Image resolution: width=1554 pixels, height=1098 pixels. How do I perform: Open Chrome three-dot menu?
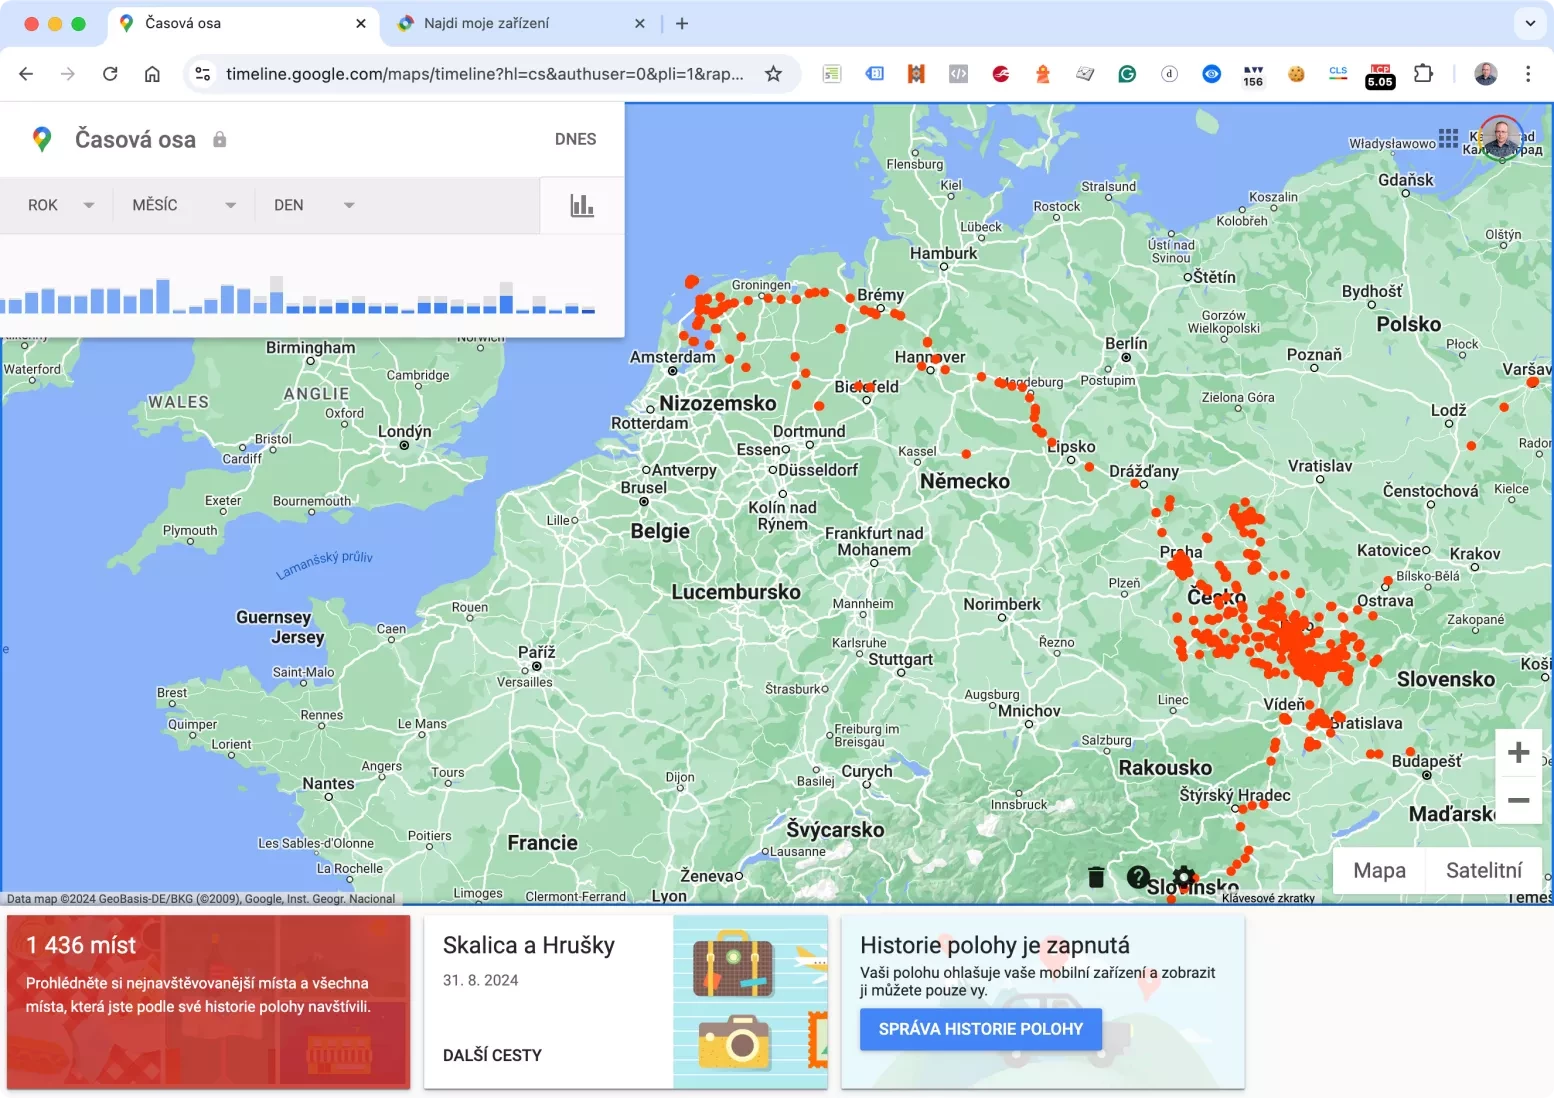[x=1527, y=74]
